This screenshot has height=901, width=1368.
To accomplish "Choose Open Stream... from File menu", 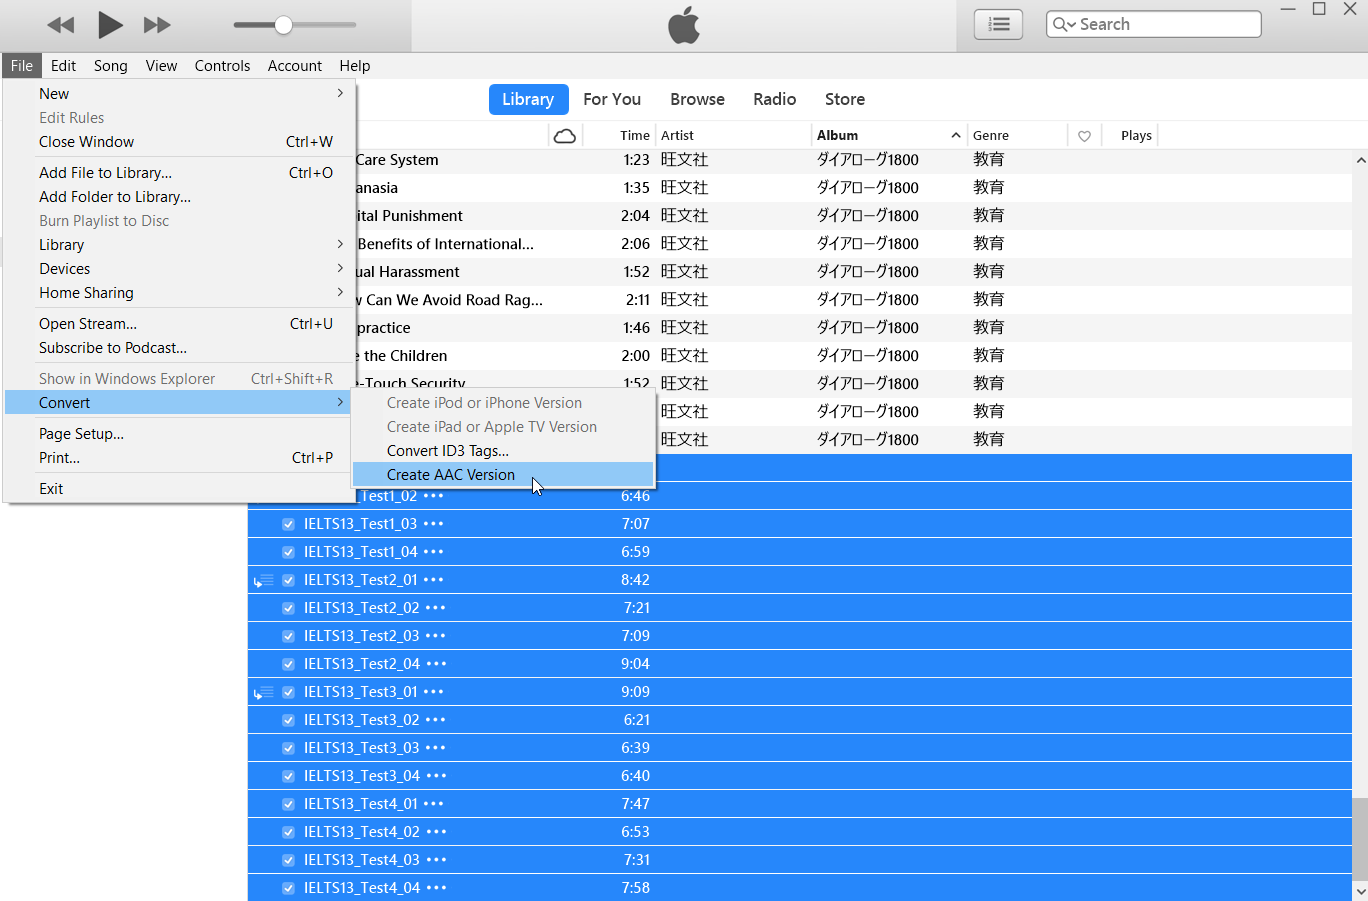I will pyautogui.click(x=178, y=324).
